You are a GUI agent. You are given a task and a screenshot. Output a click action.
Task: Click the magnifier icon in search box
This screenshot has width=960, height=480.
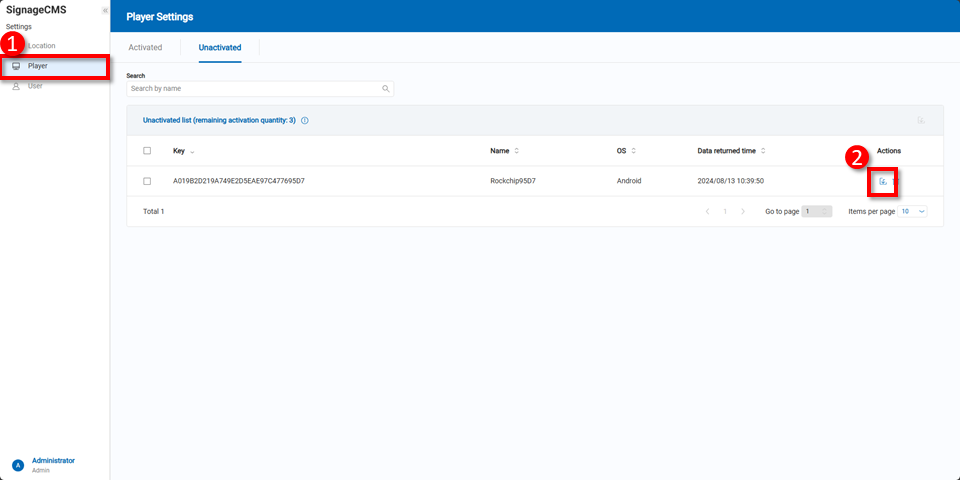coord(386,89)
